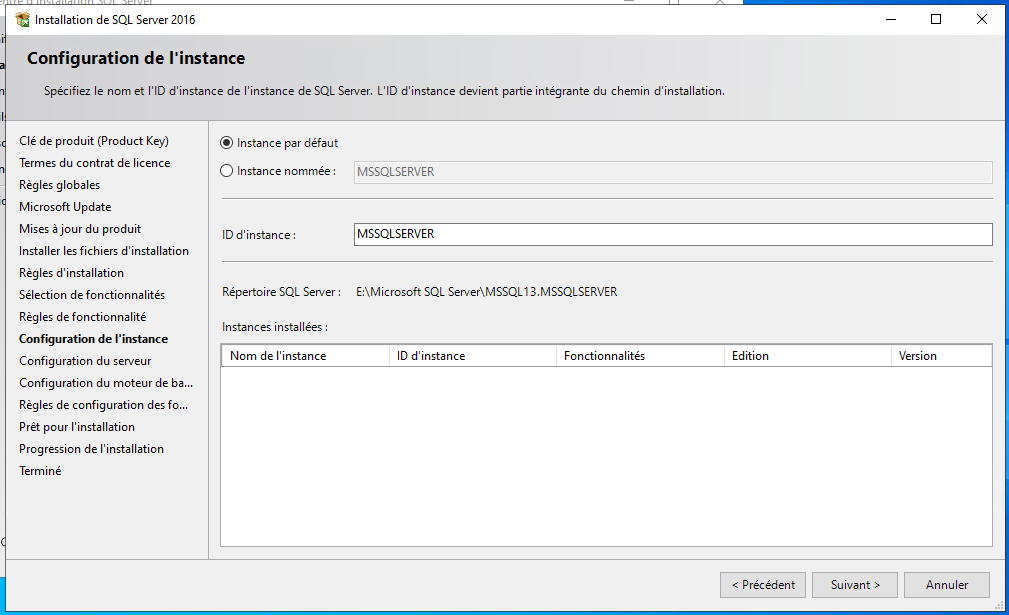Minimize the SQL Server 2016 installer window
Screen dimensions: 1009x615
tap(891, 19)
